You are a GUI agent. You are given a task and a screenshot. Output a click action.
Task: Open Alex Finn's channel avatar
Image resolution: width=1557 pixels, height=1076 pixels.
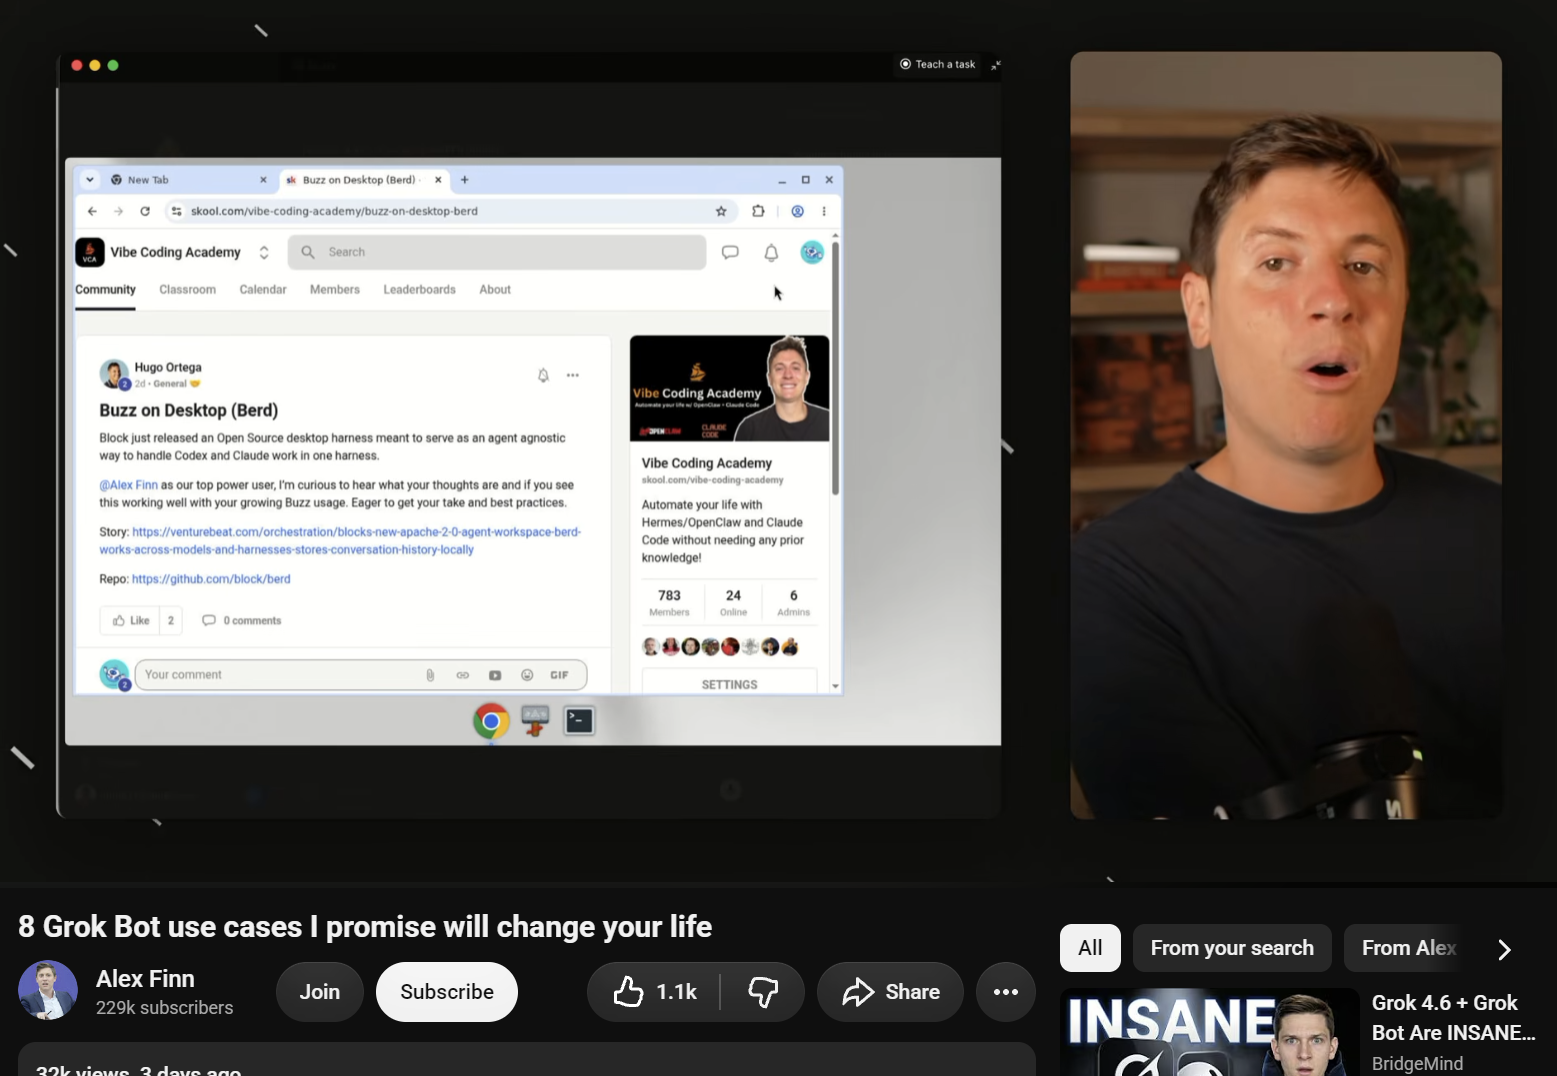click(x=48, y=990)
